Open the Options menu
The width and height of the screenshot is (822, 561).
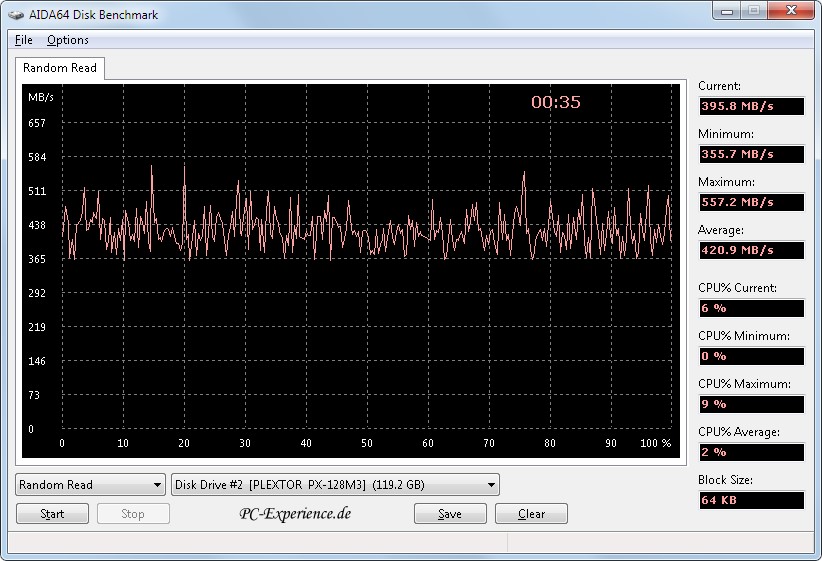68,40
